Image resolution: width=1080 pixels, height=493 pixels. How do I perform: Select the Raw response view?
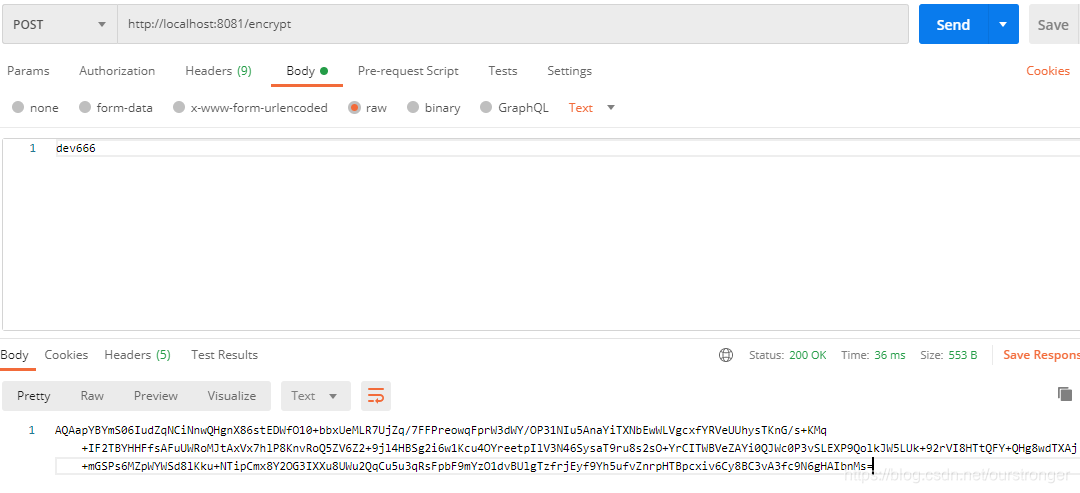point(92,396)
